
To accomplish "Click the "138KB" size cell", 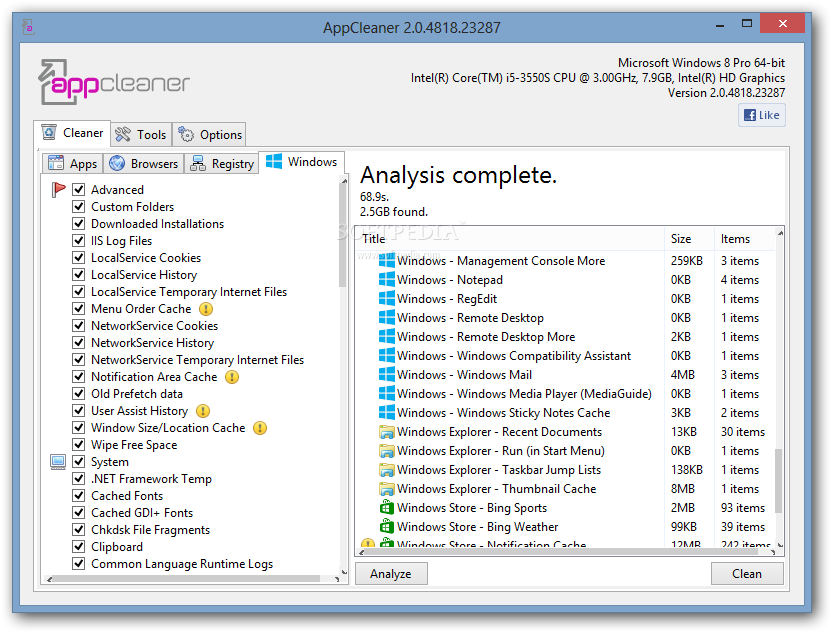I will (687, 470).
